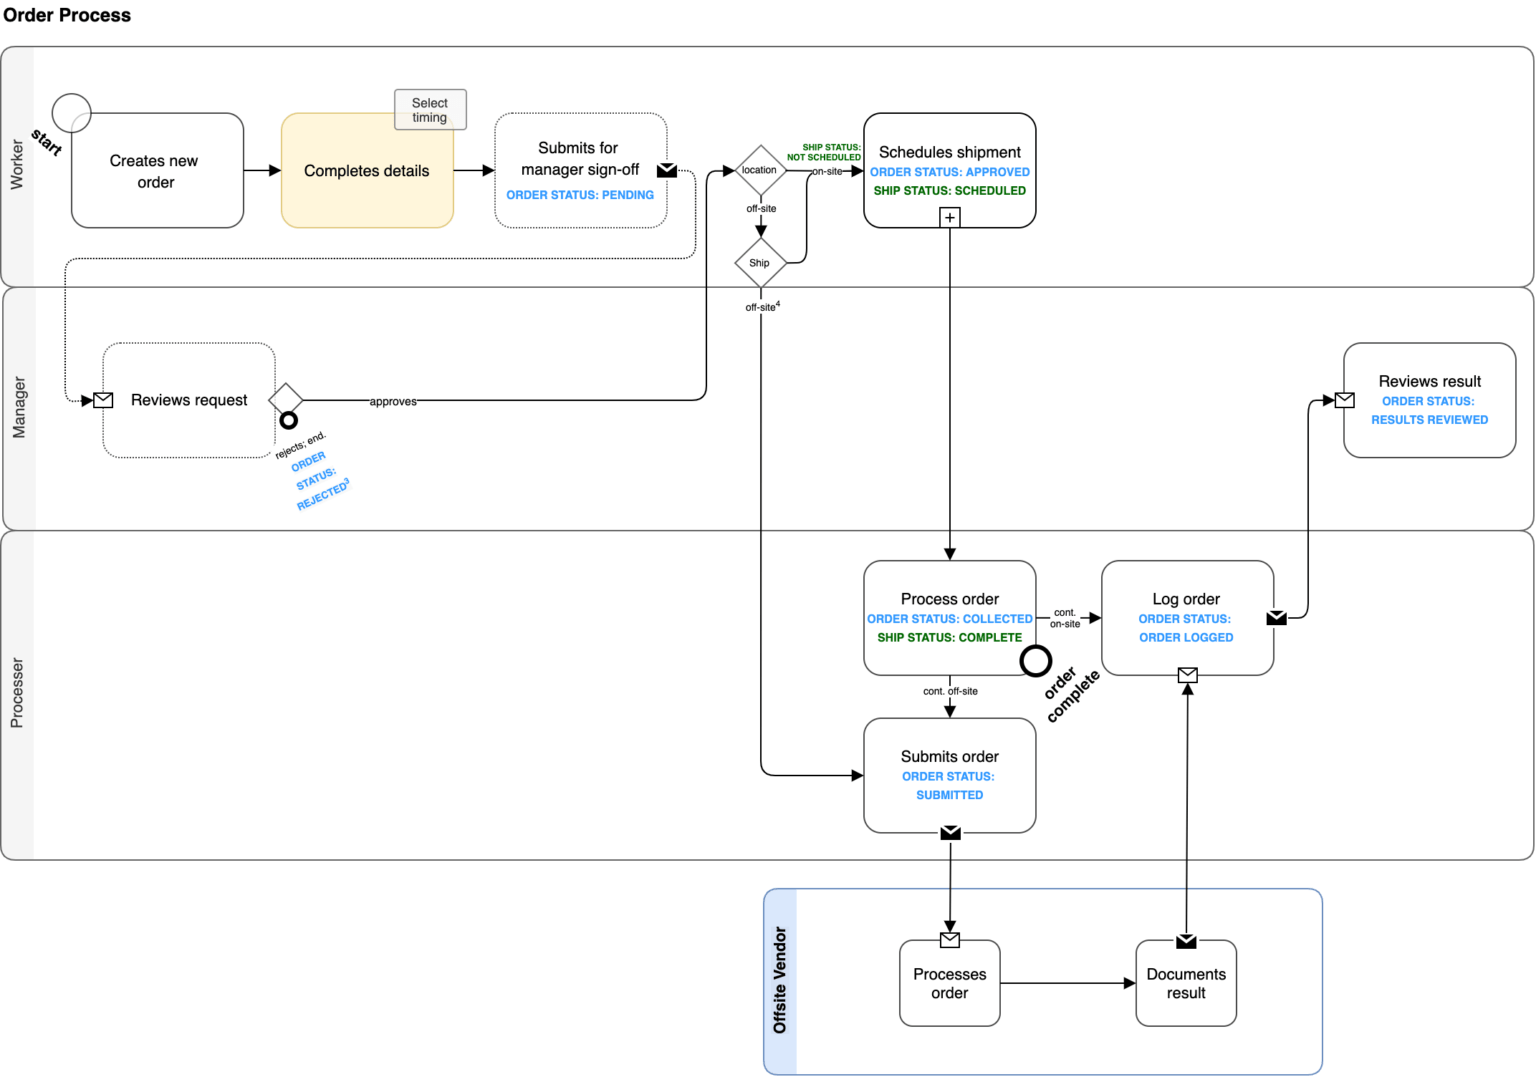Click the start event circle
The height and width of the screenshot is (1077, 1536).
(x=71, y=113)
